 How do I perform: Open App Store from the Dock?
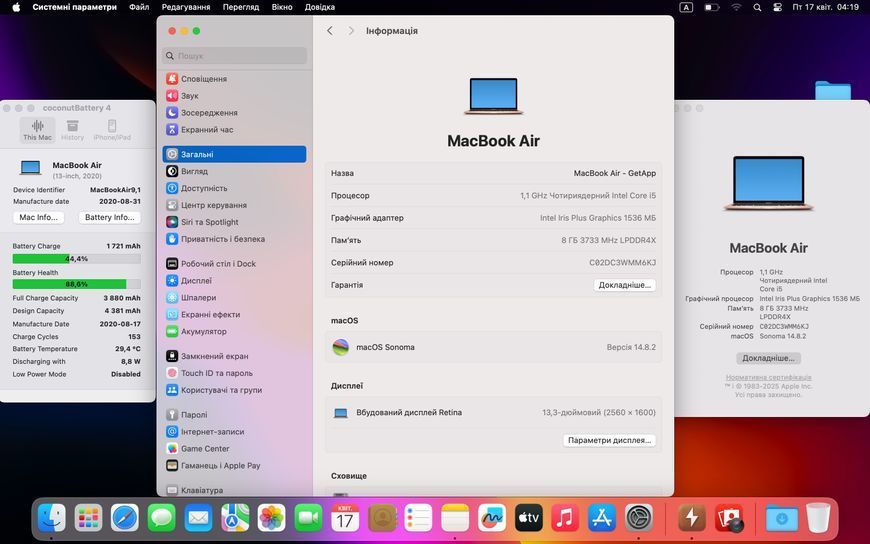(x=602, y=518)
